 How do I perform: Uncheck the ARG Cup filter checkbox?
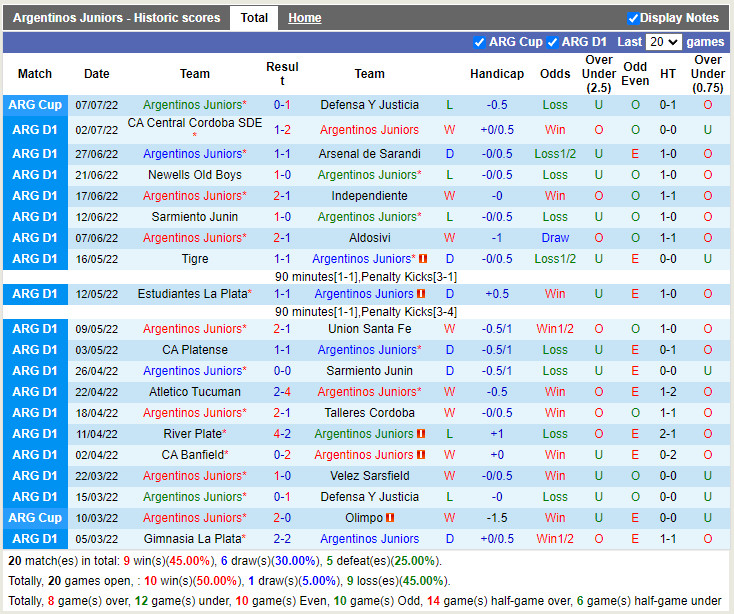[479, 42]
